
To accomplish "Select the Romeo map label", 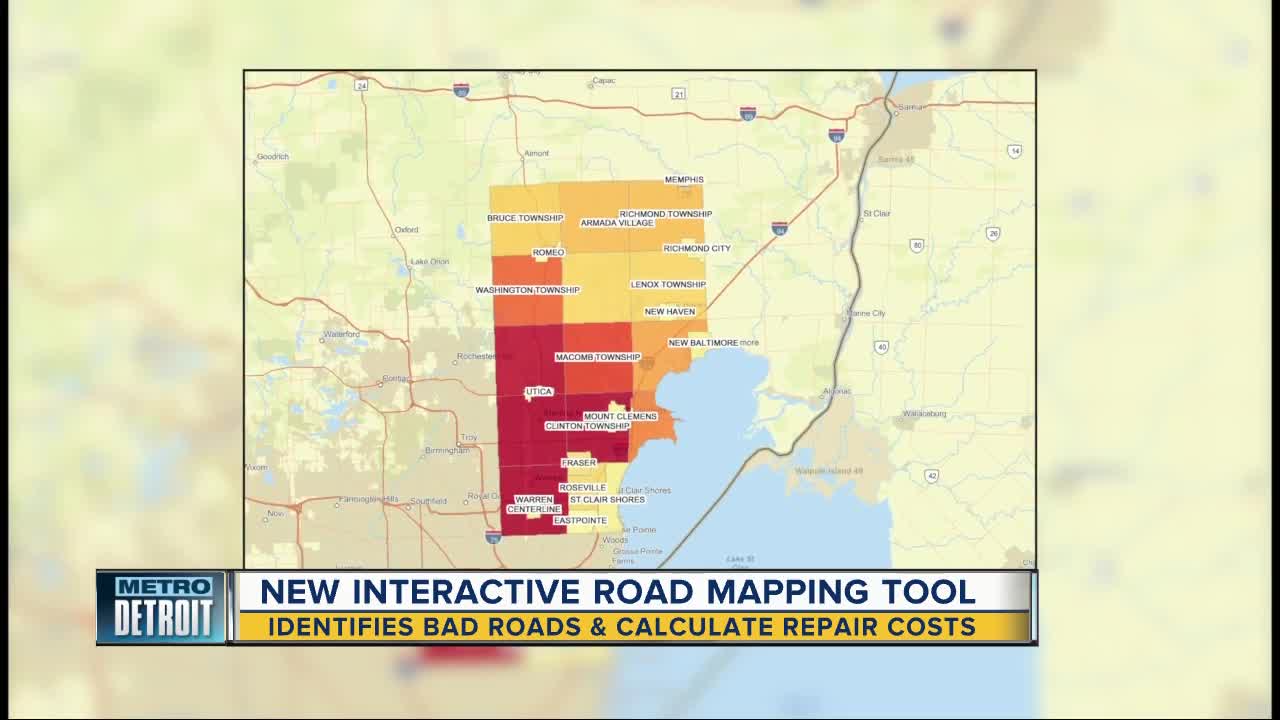I will [x=548, y=253].
